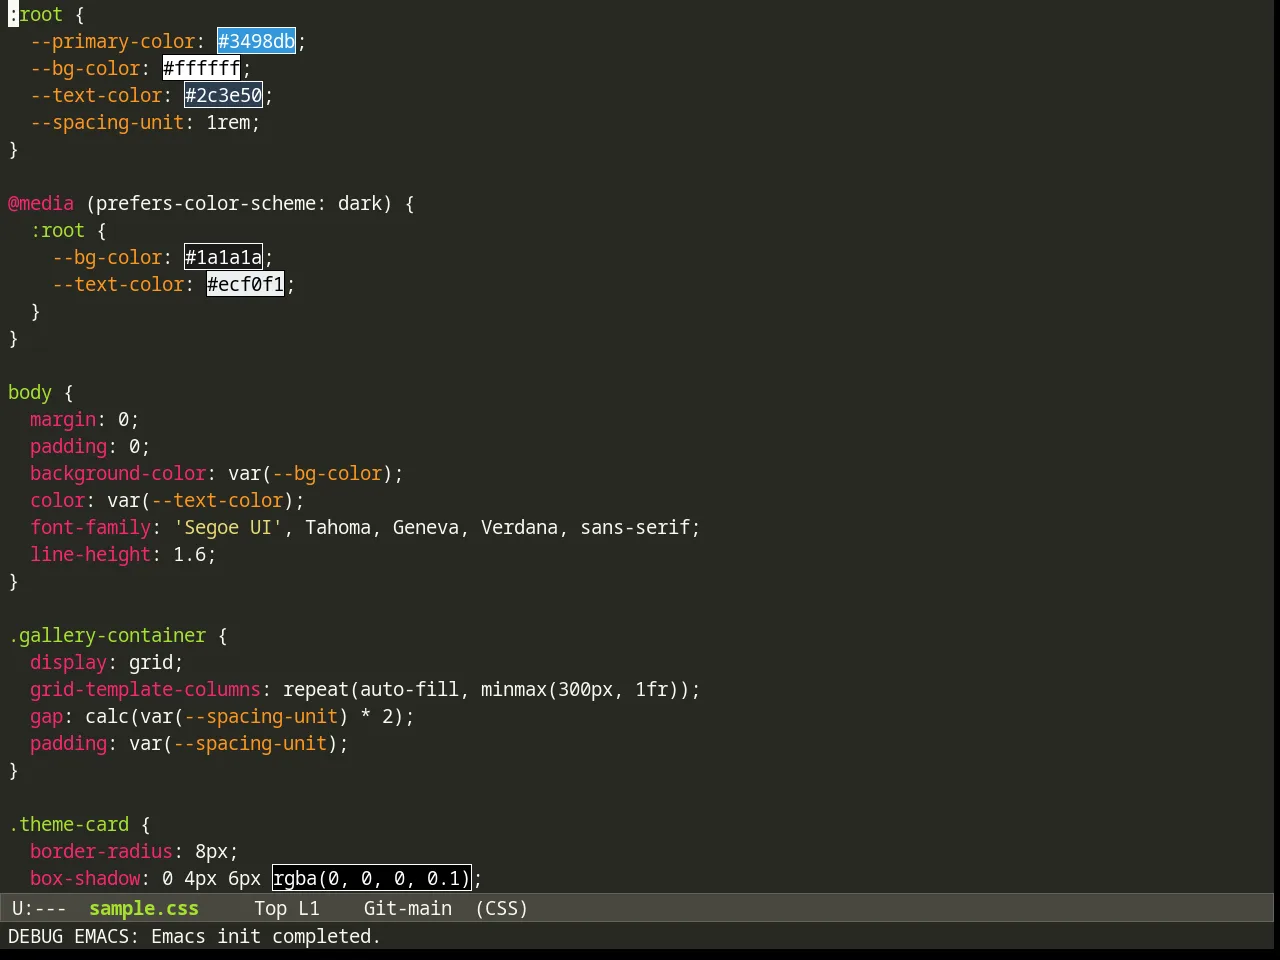The image size is (1280, 960).
Task: Click the repeat(auto-fill text
Action: coord(371,689)
